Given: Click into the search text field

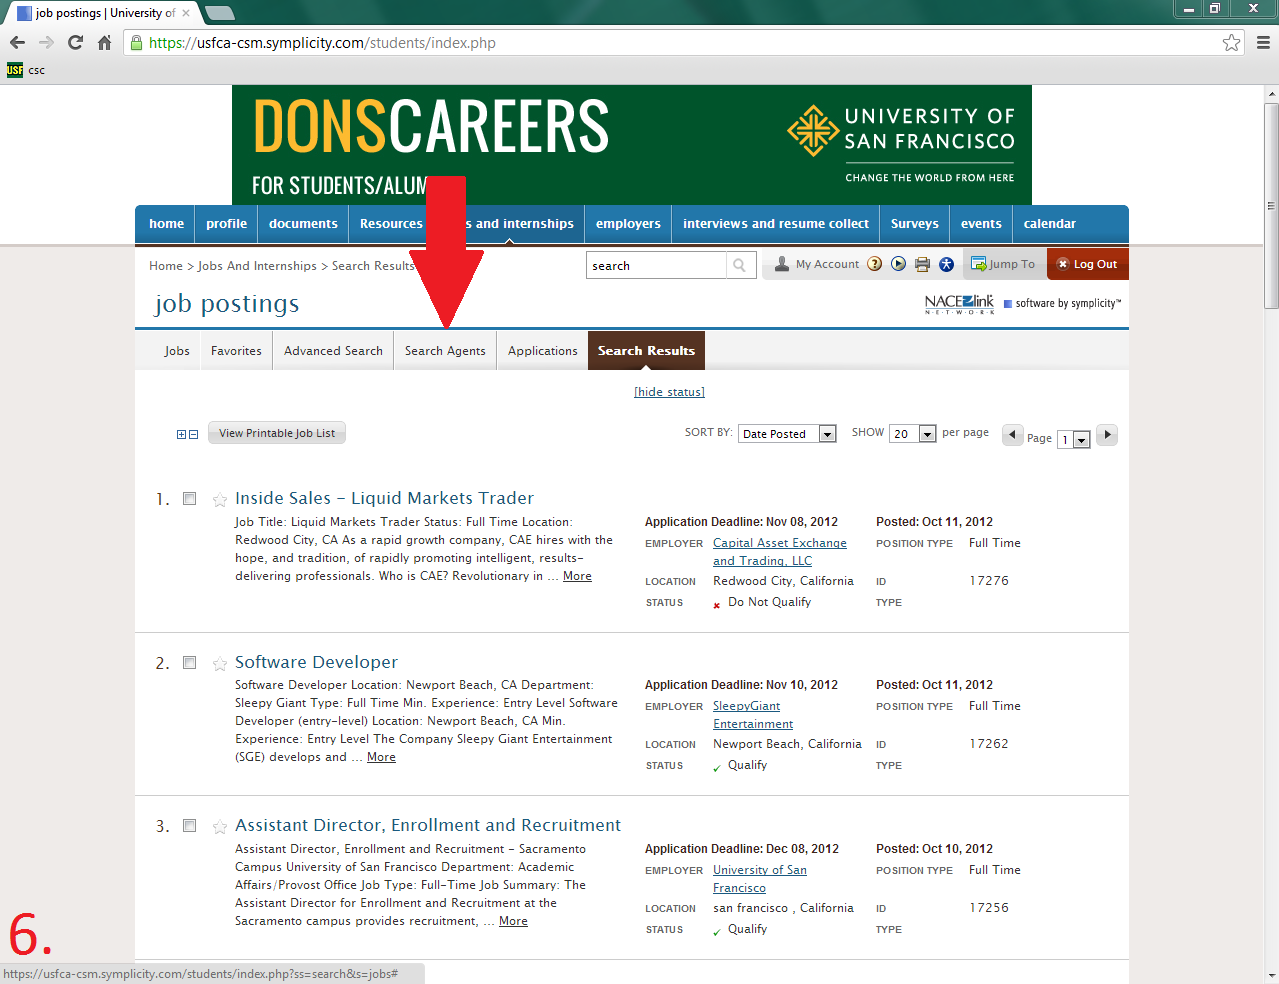Looking at the screenshot, I should 656,265.
